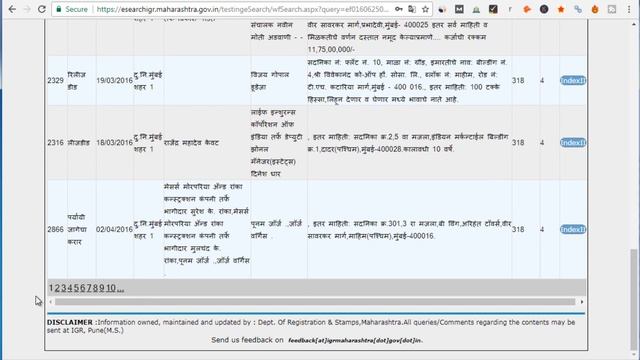
Task: Click the gray square extension icon
Action: [611, 9]
